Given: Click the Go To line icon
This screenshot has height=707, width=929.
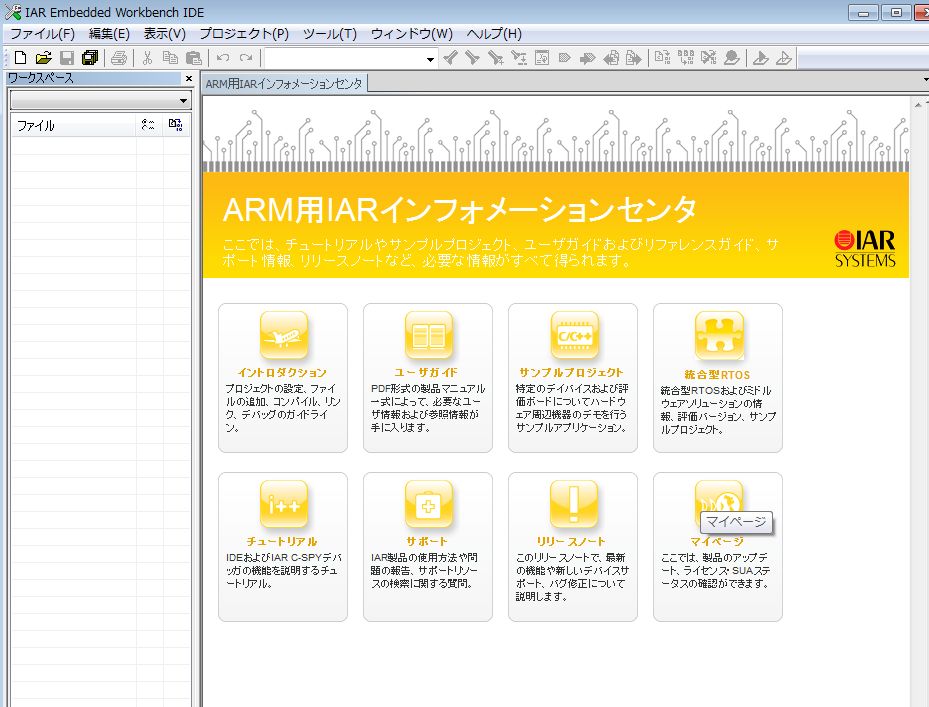Looking at the screenshot, I should pos(542,57).
